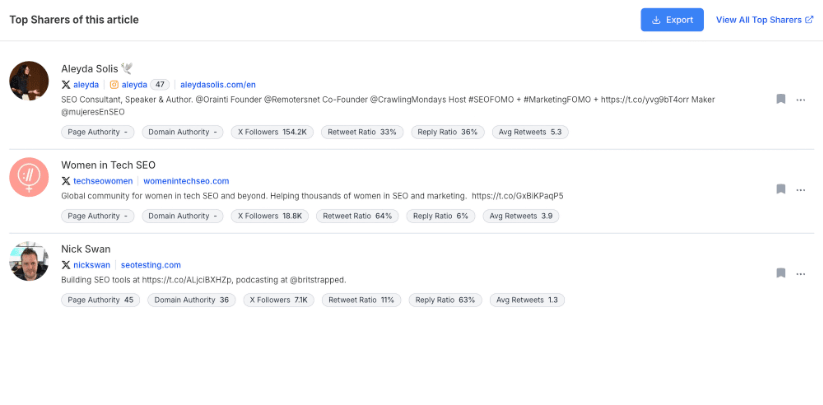This screenshot has width=823, height=405.
Task: Click the Export button
Action: (x=672, y=20)
